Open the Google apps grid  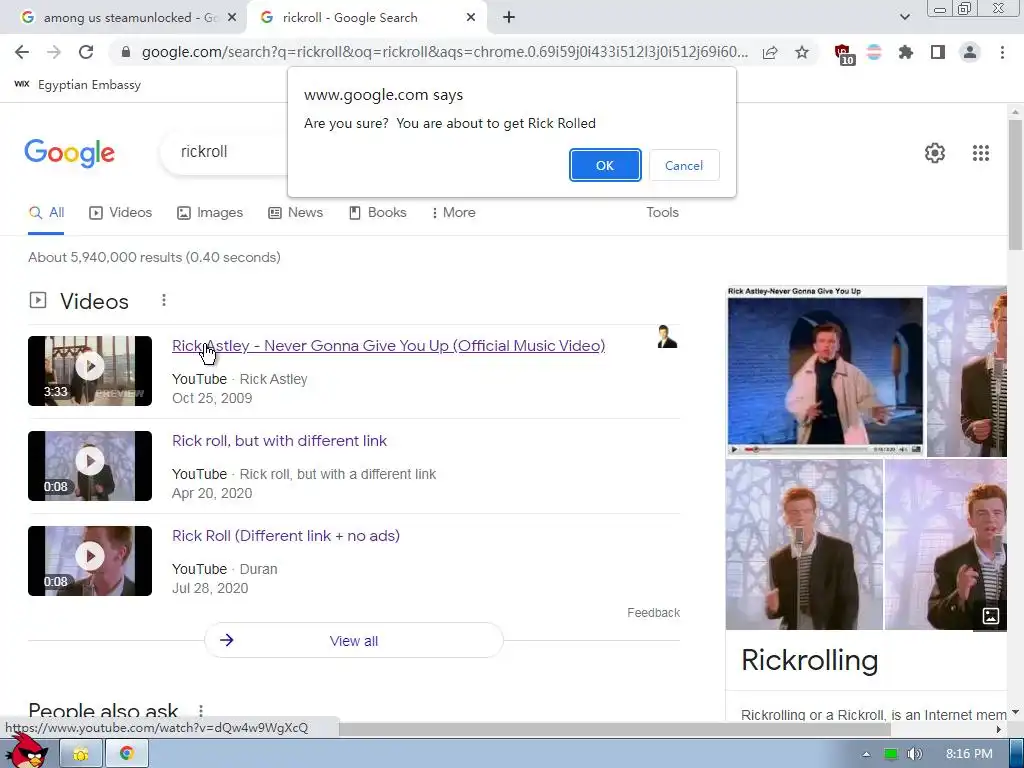coord(980,153)
